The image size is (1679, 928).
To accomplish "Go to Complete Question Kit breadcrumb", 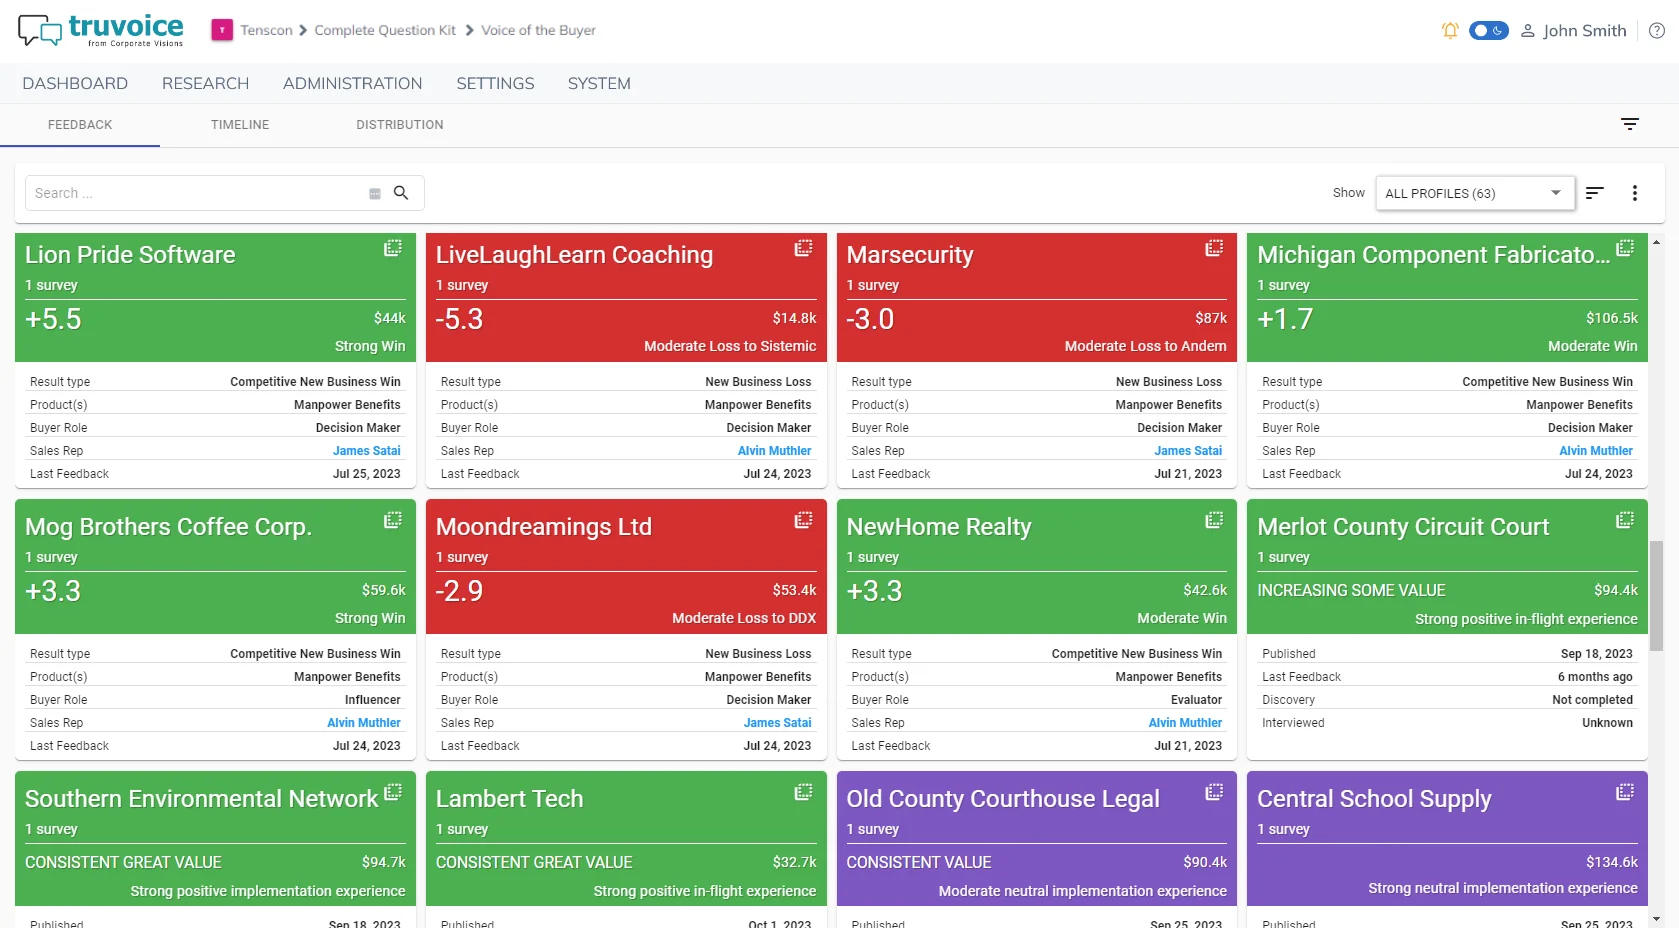I will [385, 31].
